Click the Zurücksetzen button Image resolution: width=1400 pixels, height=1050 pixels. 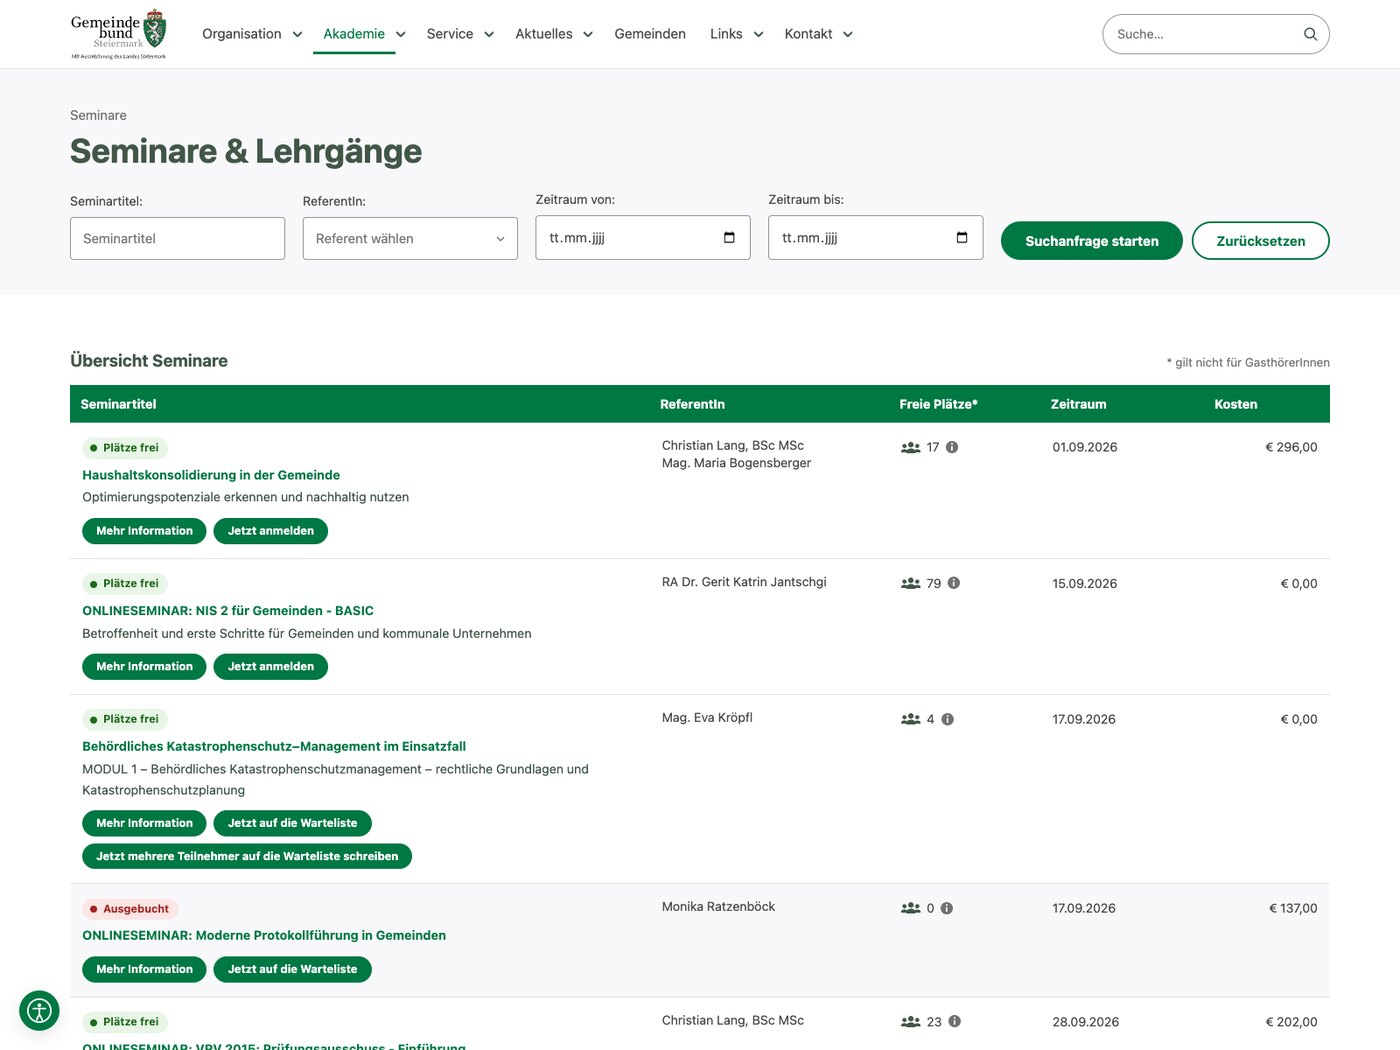click(1261, 241)
